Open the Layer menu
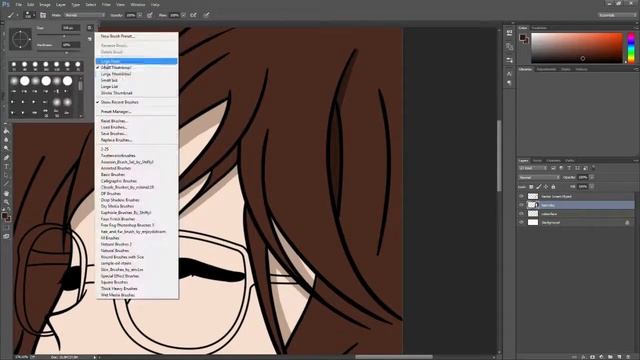The width and height of the screenshot is (640, 360). (61, 4)
